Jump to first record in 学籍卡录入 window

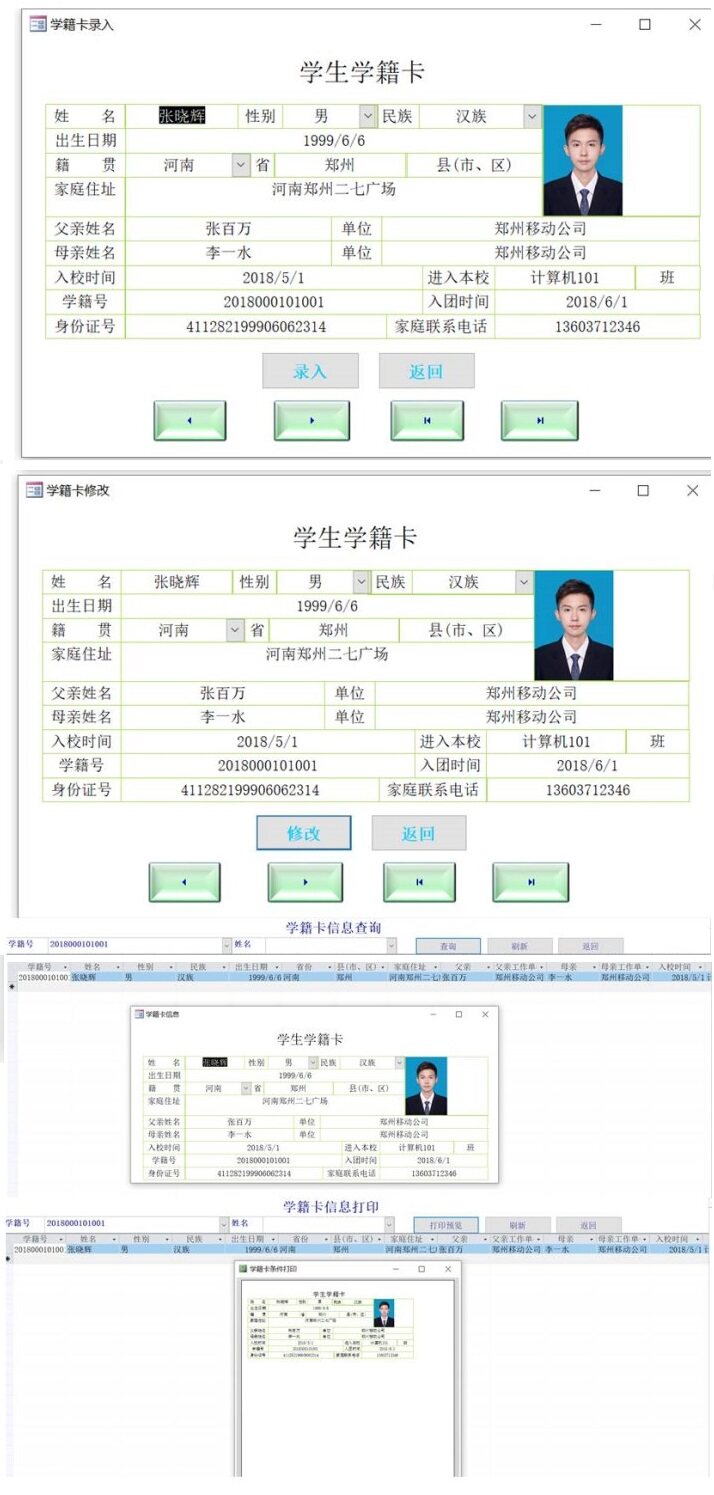(427, 421)
